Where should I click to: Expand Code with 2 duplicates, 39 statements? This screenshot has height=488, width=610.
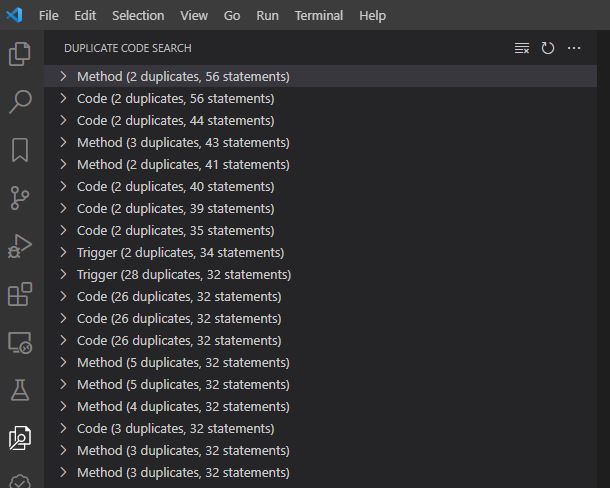321,208
